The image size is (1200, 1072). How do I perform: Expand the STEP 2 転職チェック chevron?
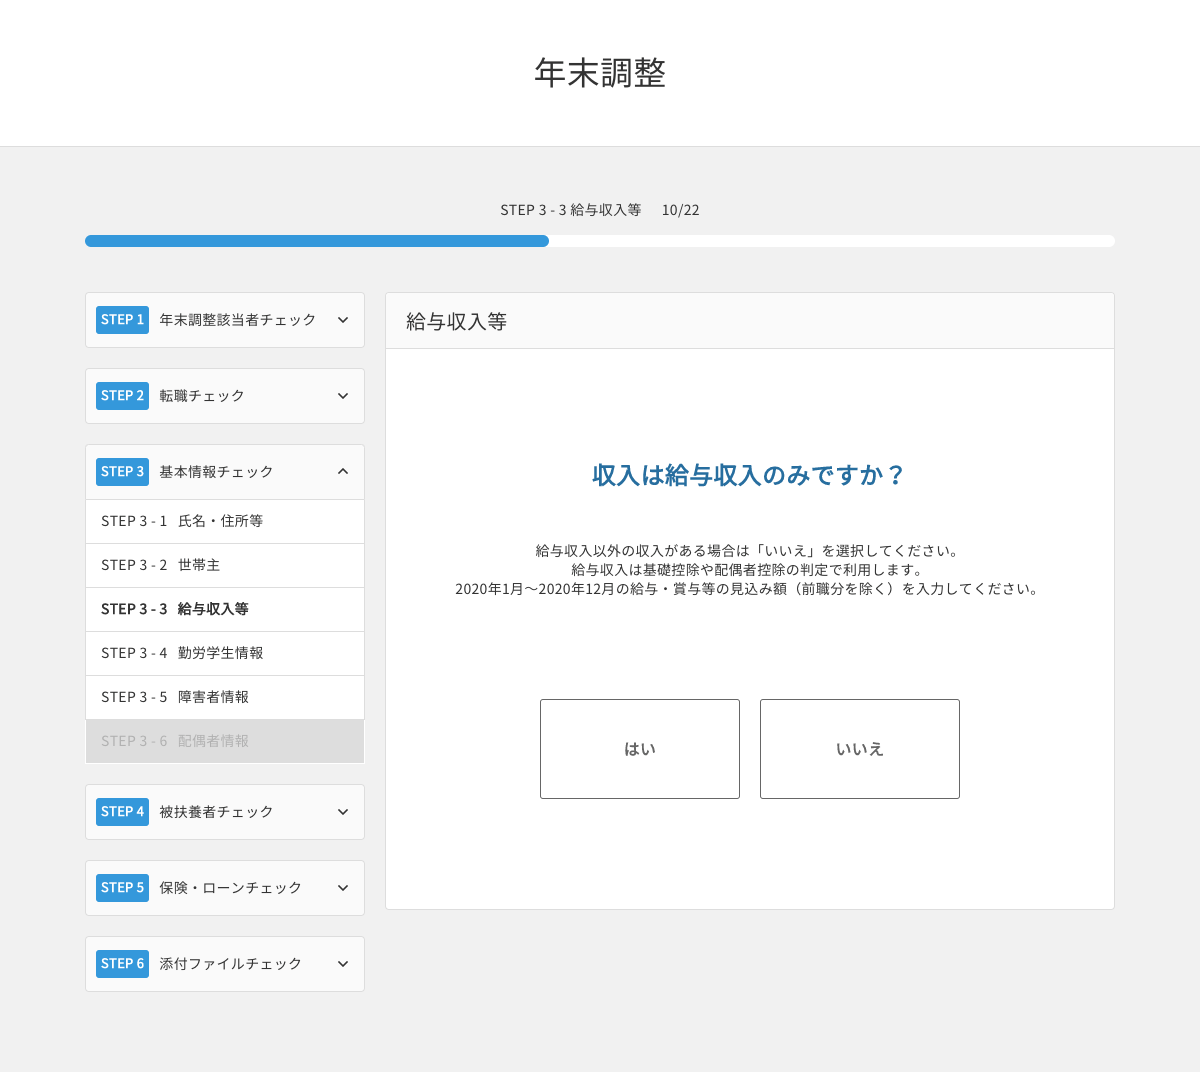[x=343, y=396]
